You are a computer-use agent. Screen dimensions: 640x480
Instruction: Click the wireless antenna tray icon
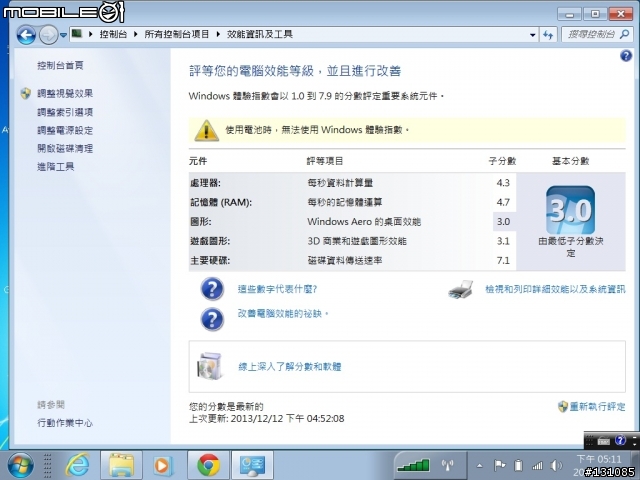tap(448, 465)
